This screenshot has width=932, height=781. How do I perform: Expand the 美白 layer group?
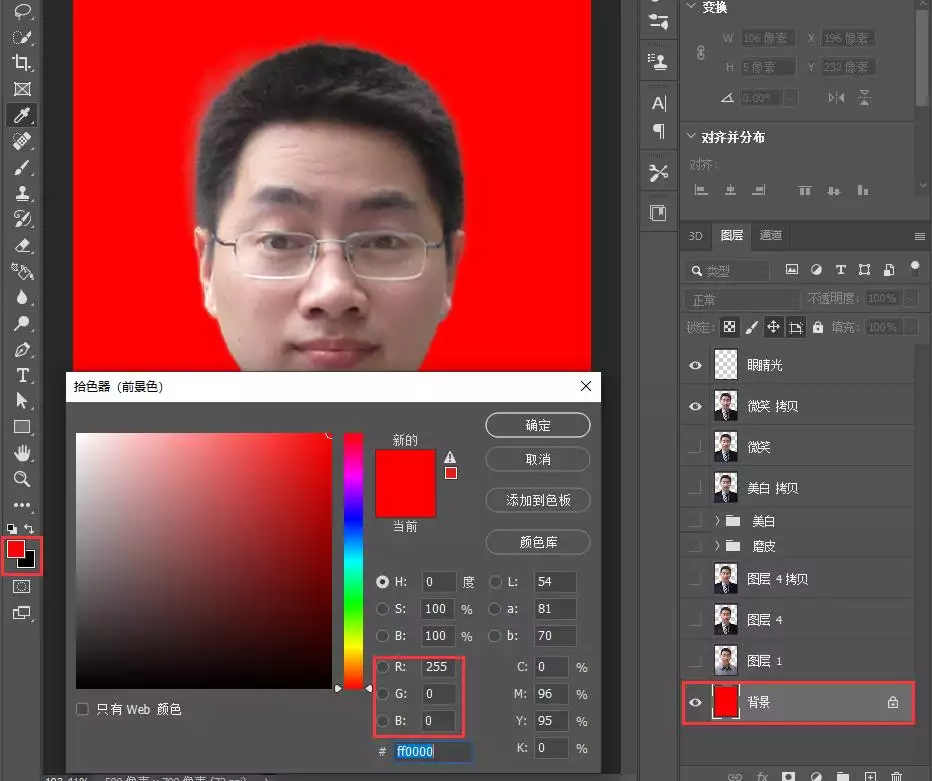(717, 521)
